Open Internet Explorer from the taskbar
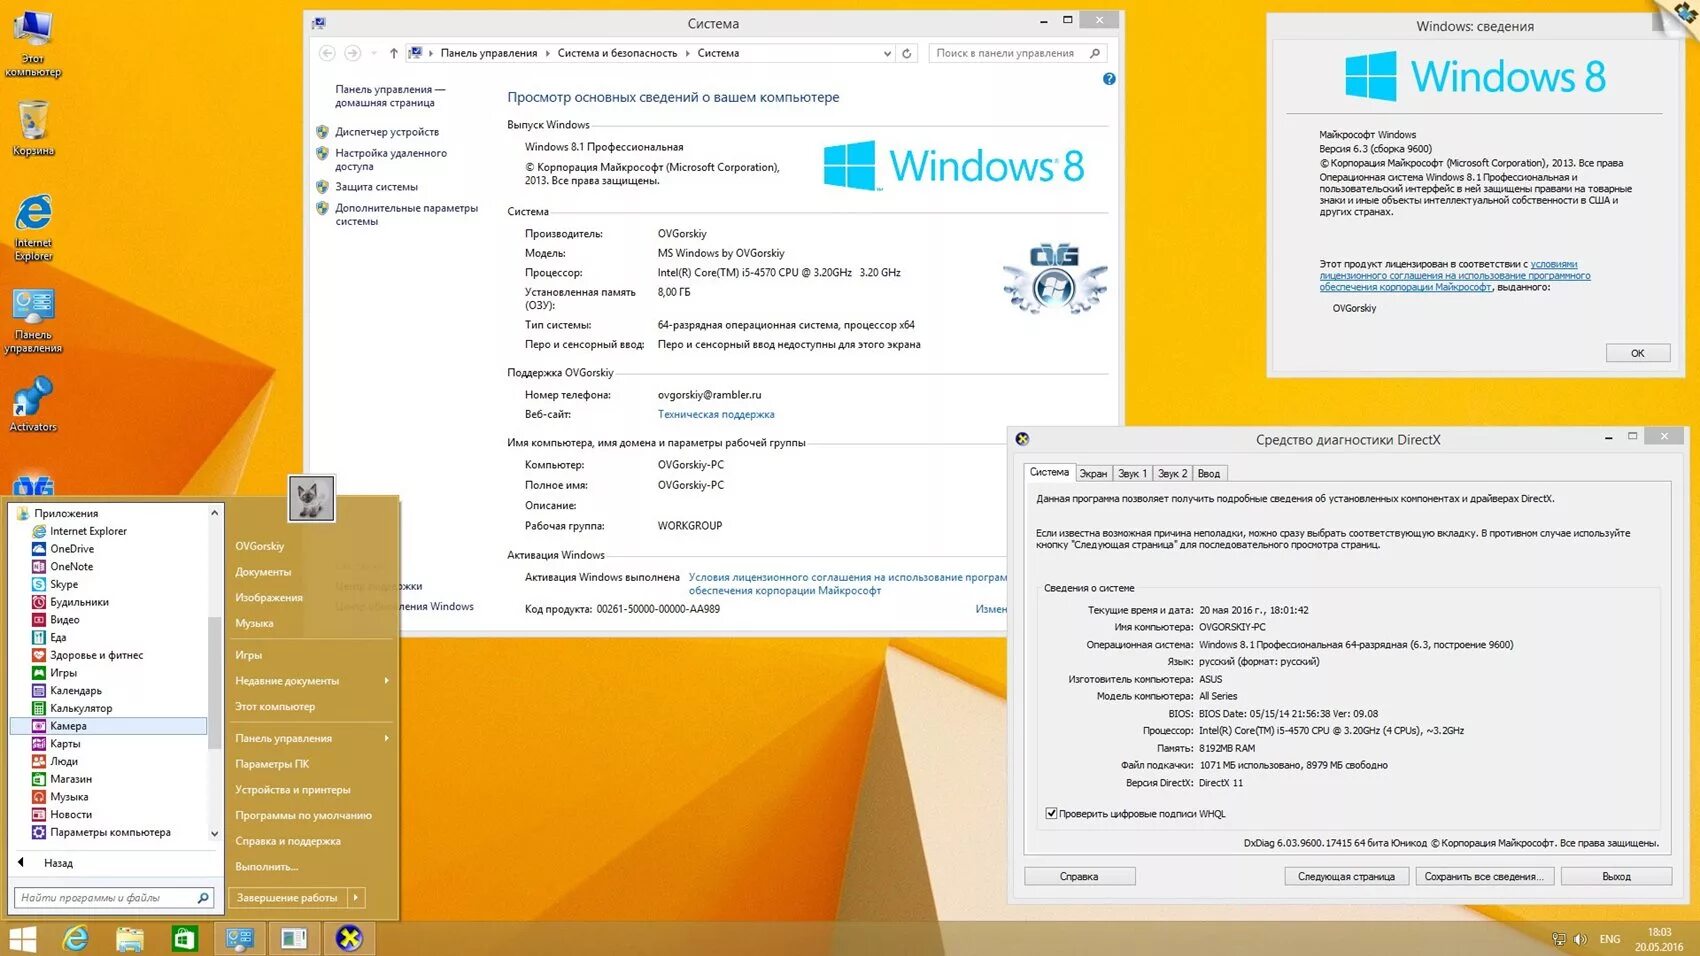Image resolution: width=1700 pixels, height=956 pixels. pos(76,938)
